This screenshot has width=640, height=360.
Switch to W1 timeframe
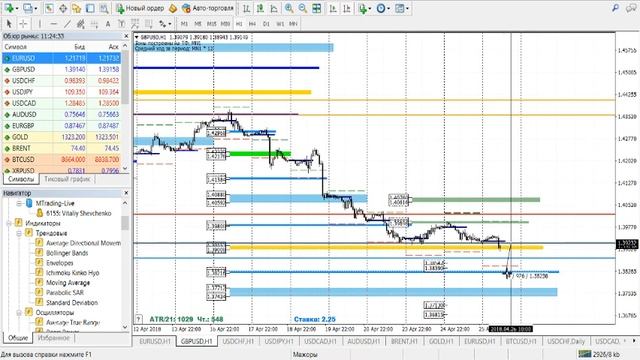pyautogui.click(x=280, y=24)
